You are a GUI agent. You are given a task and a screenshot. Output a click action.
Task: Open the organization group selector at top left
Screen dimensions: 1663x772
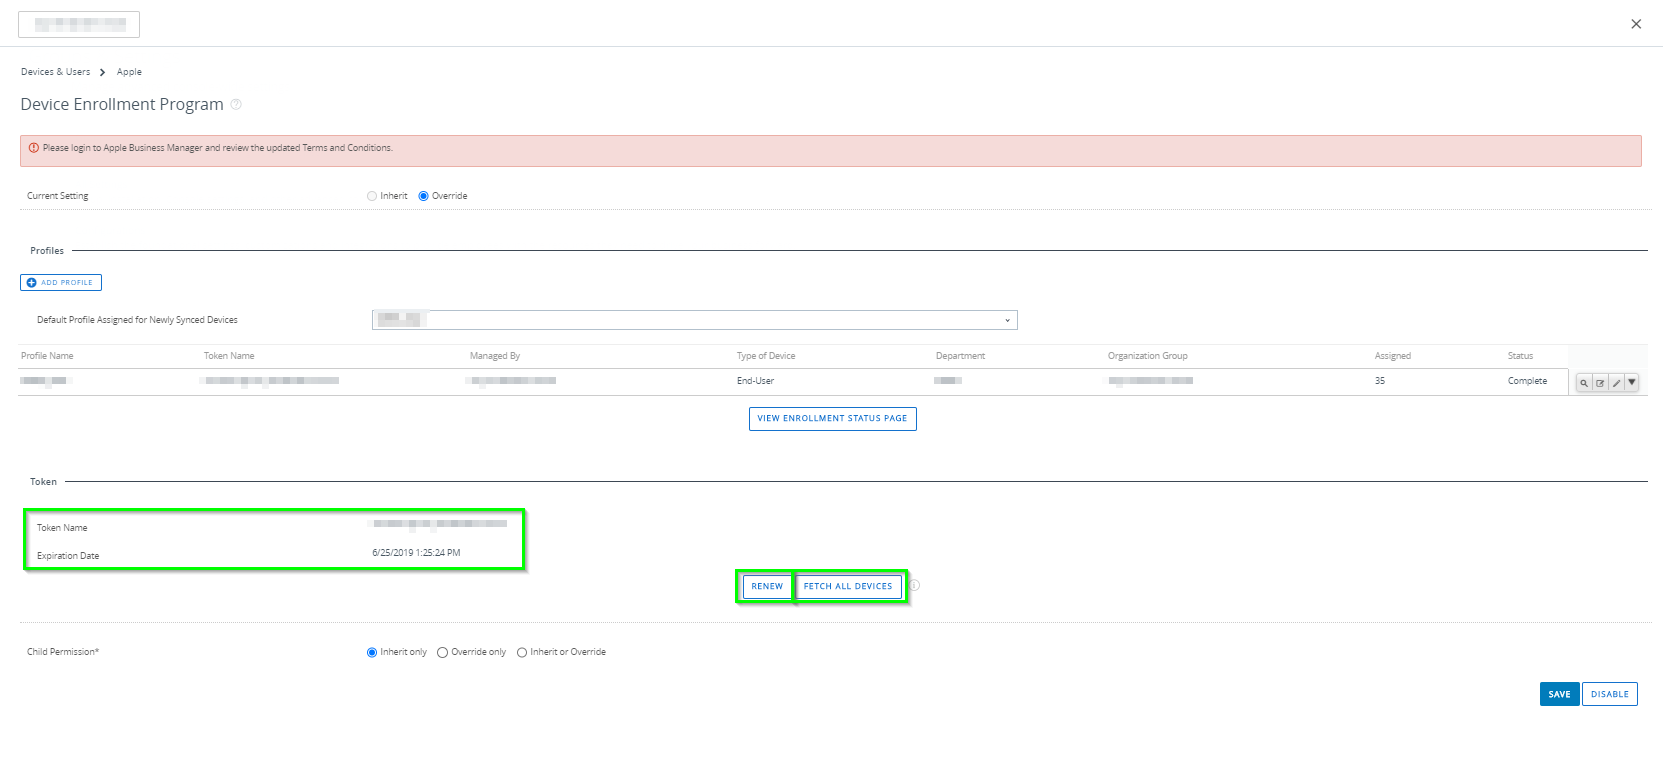click(79, 24)
